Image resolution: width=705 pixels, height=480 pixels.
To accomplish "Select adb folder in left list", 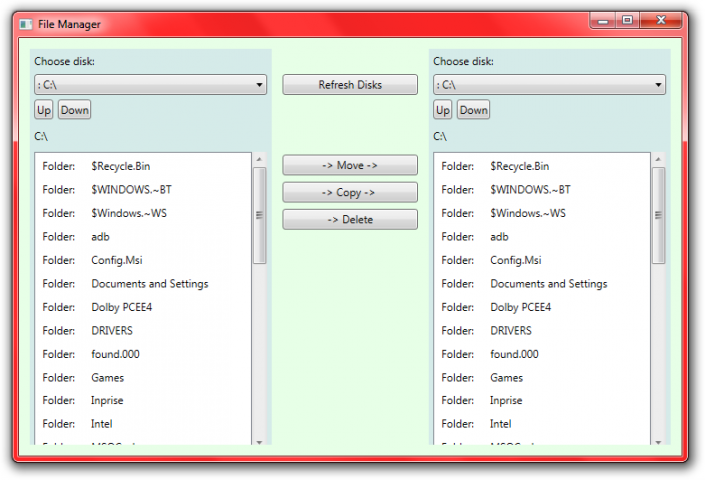I will pos(143,237).
